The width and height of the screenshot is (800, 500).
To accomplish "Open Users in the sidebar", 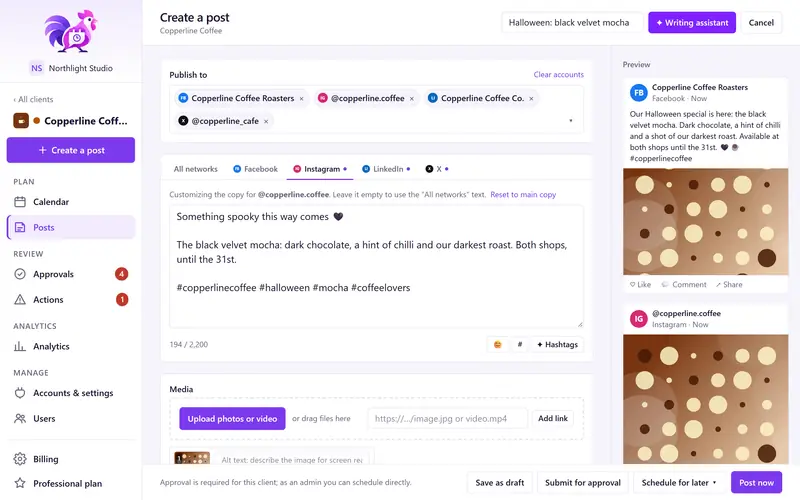I will (x=71, y=418).
